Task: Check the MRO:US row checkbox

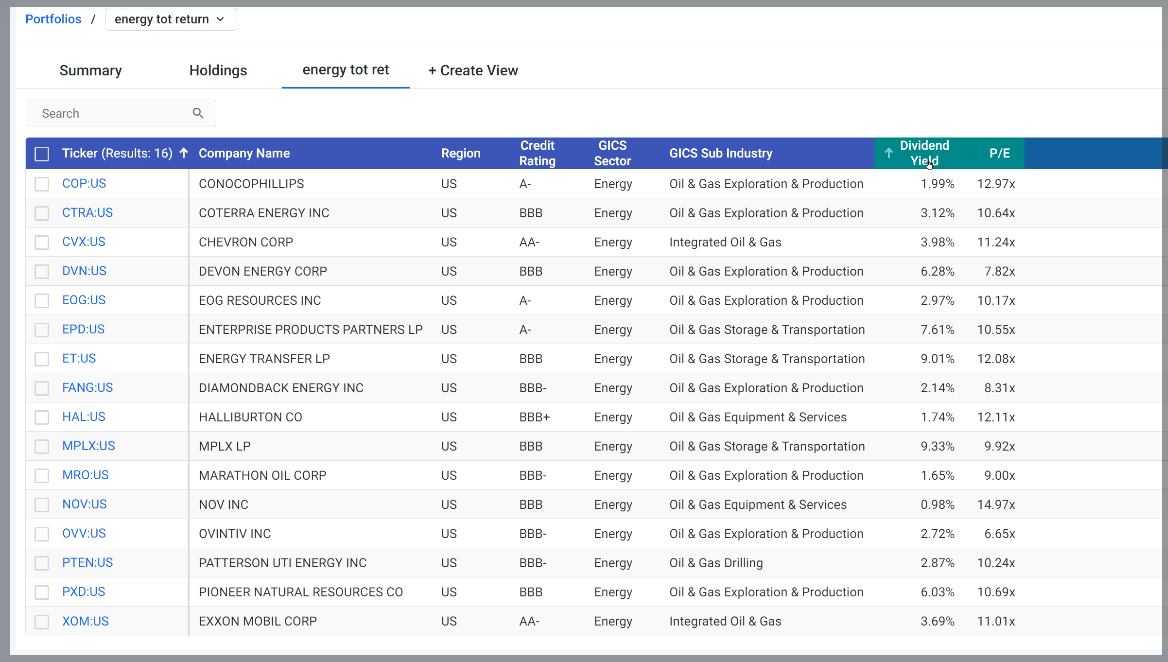Action: tap(42, 475)
